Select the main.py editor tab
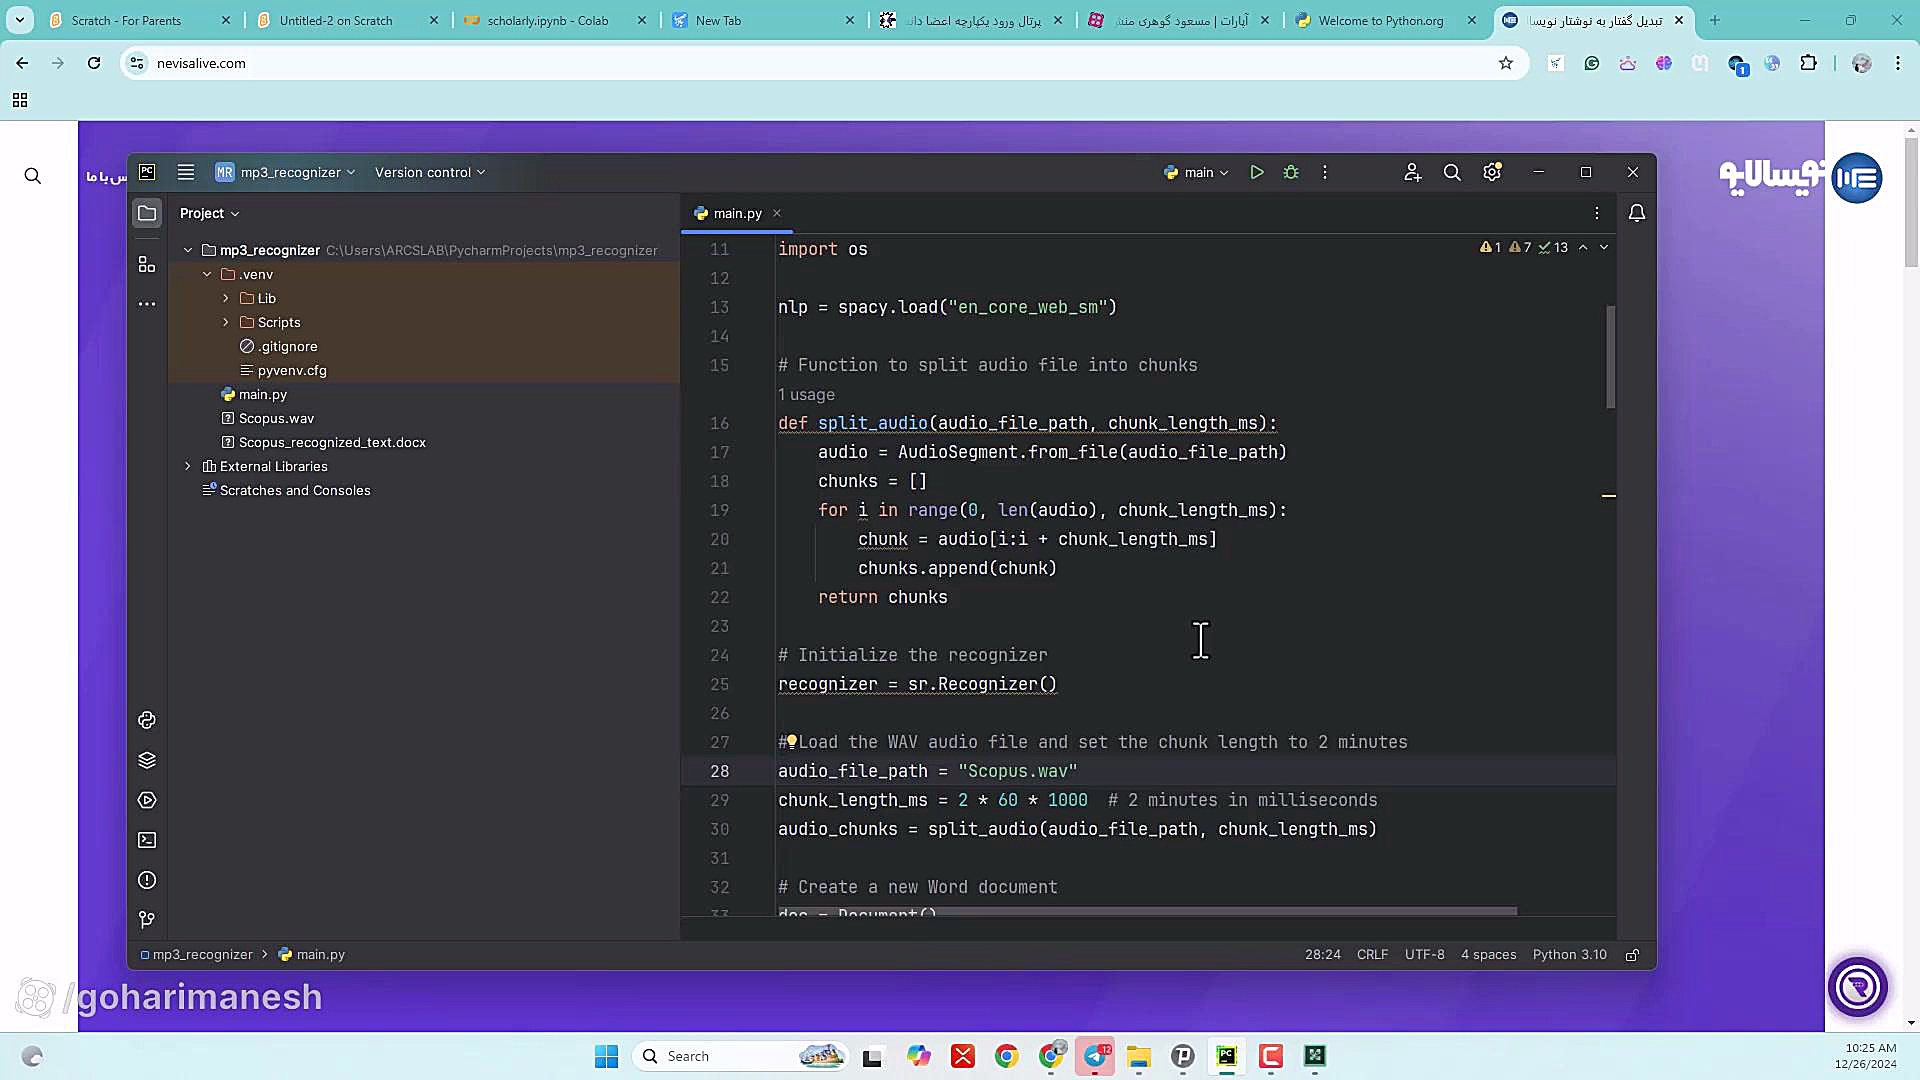The image size is (1920, 1080). point(737,213)
